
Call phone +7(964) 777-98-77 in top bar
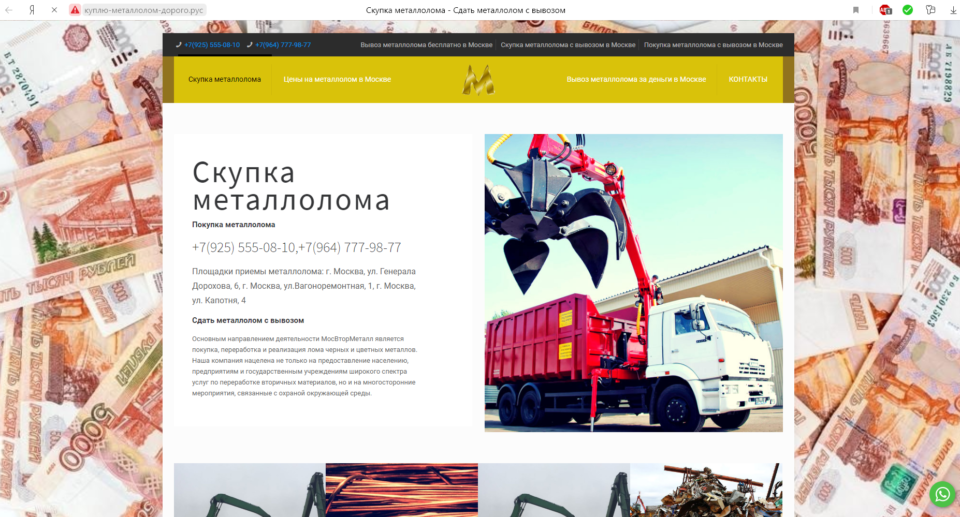[283, 45]
